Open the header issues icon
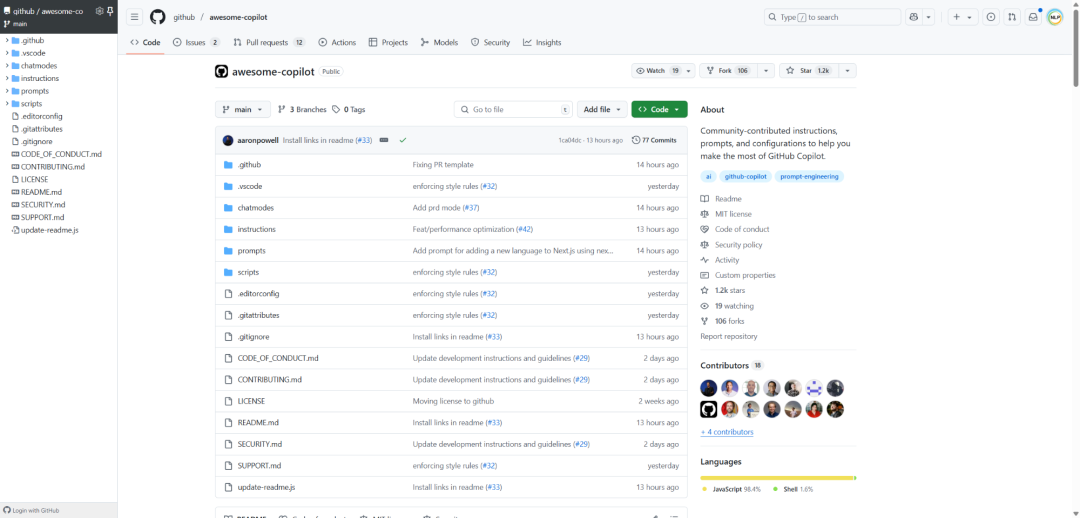This screenshot has height=518, width=1080. pos(990,17)
